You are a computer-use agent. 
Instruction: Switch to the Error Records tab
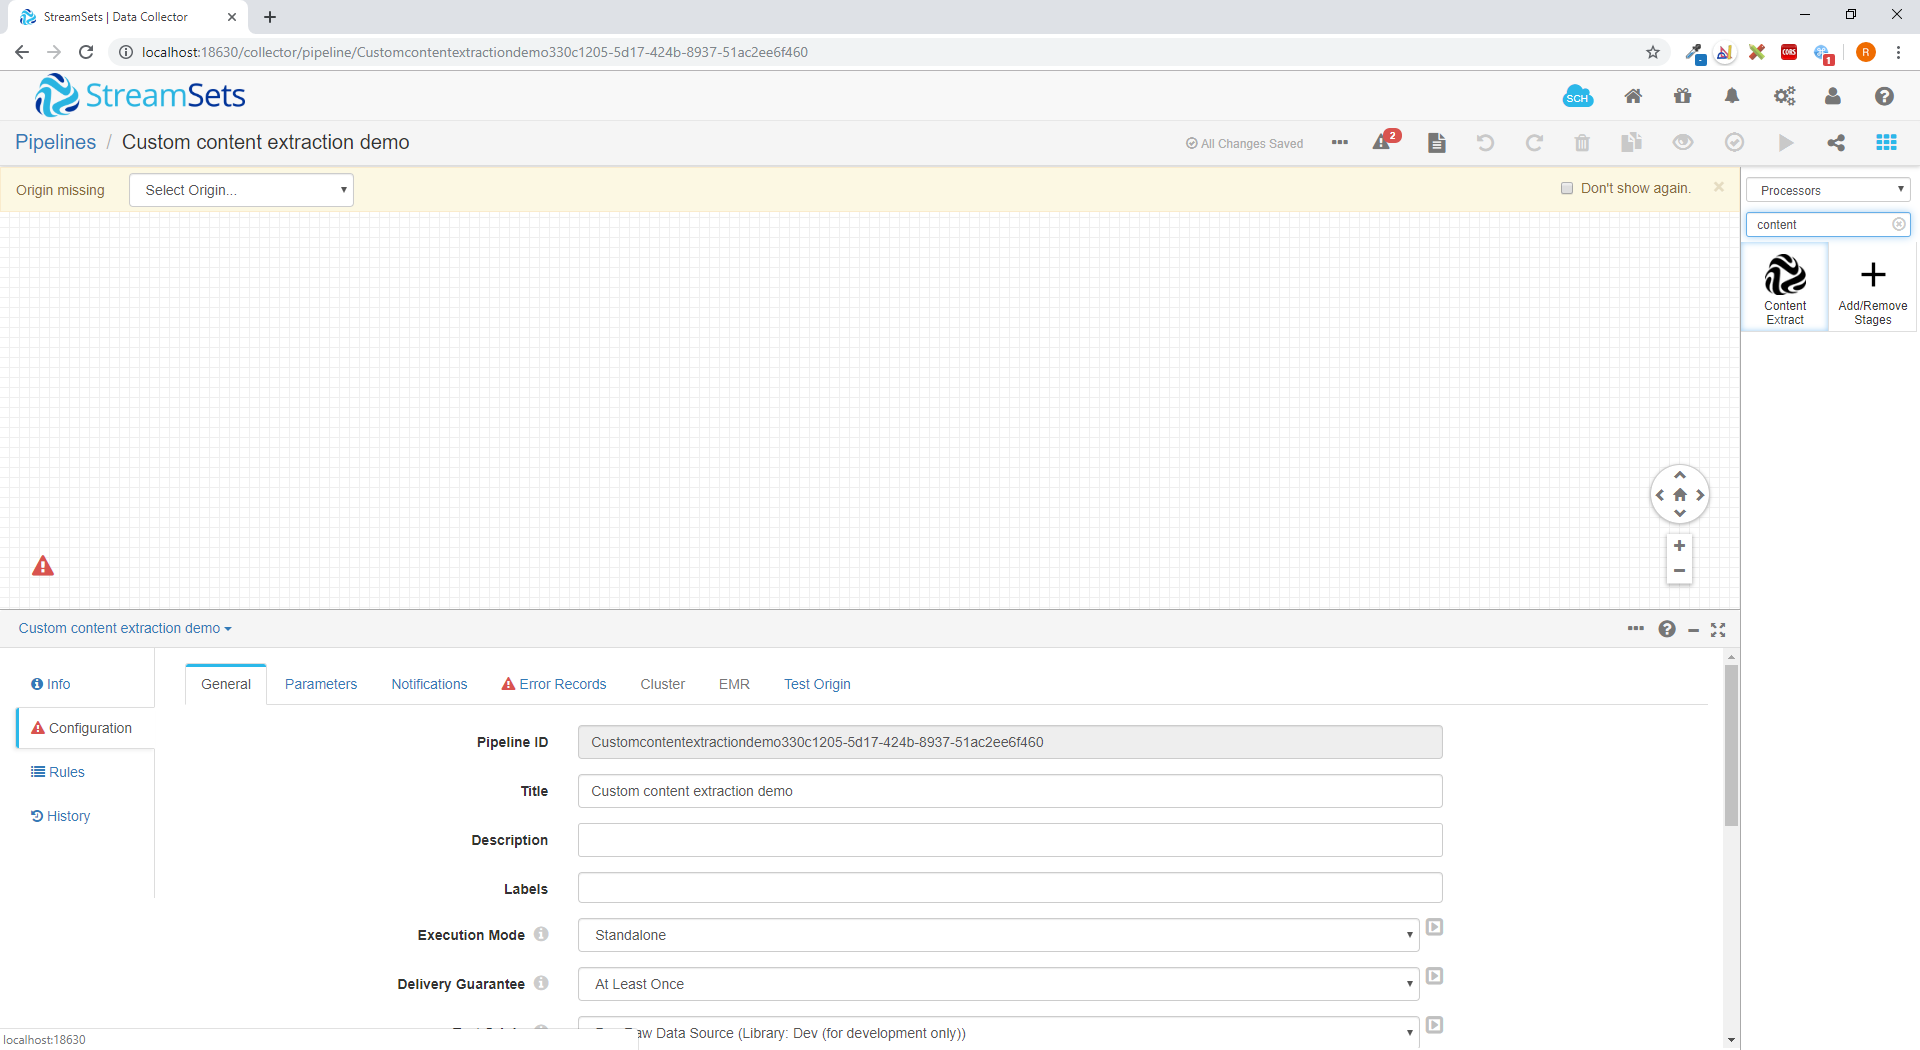(562, 684)
